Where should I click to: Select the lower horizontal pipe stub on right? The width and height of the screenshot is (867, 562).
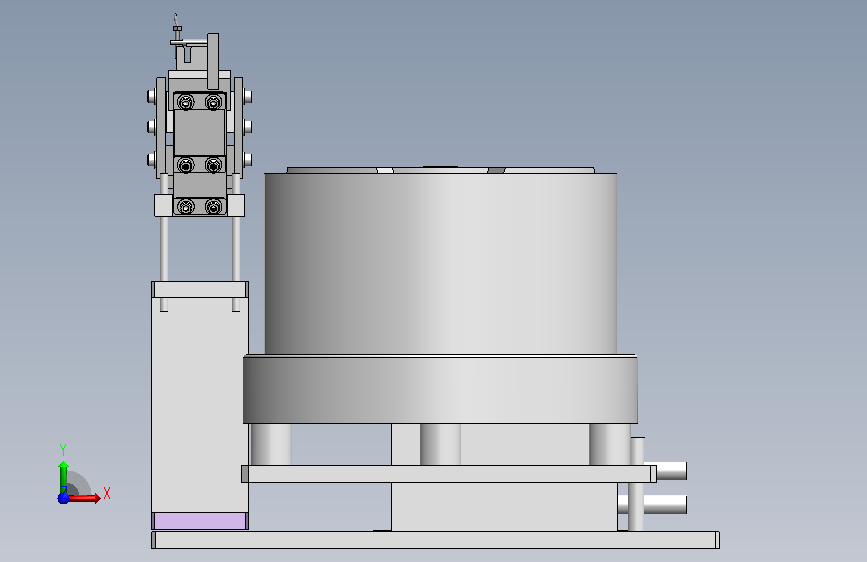coord(666,504)
